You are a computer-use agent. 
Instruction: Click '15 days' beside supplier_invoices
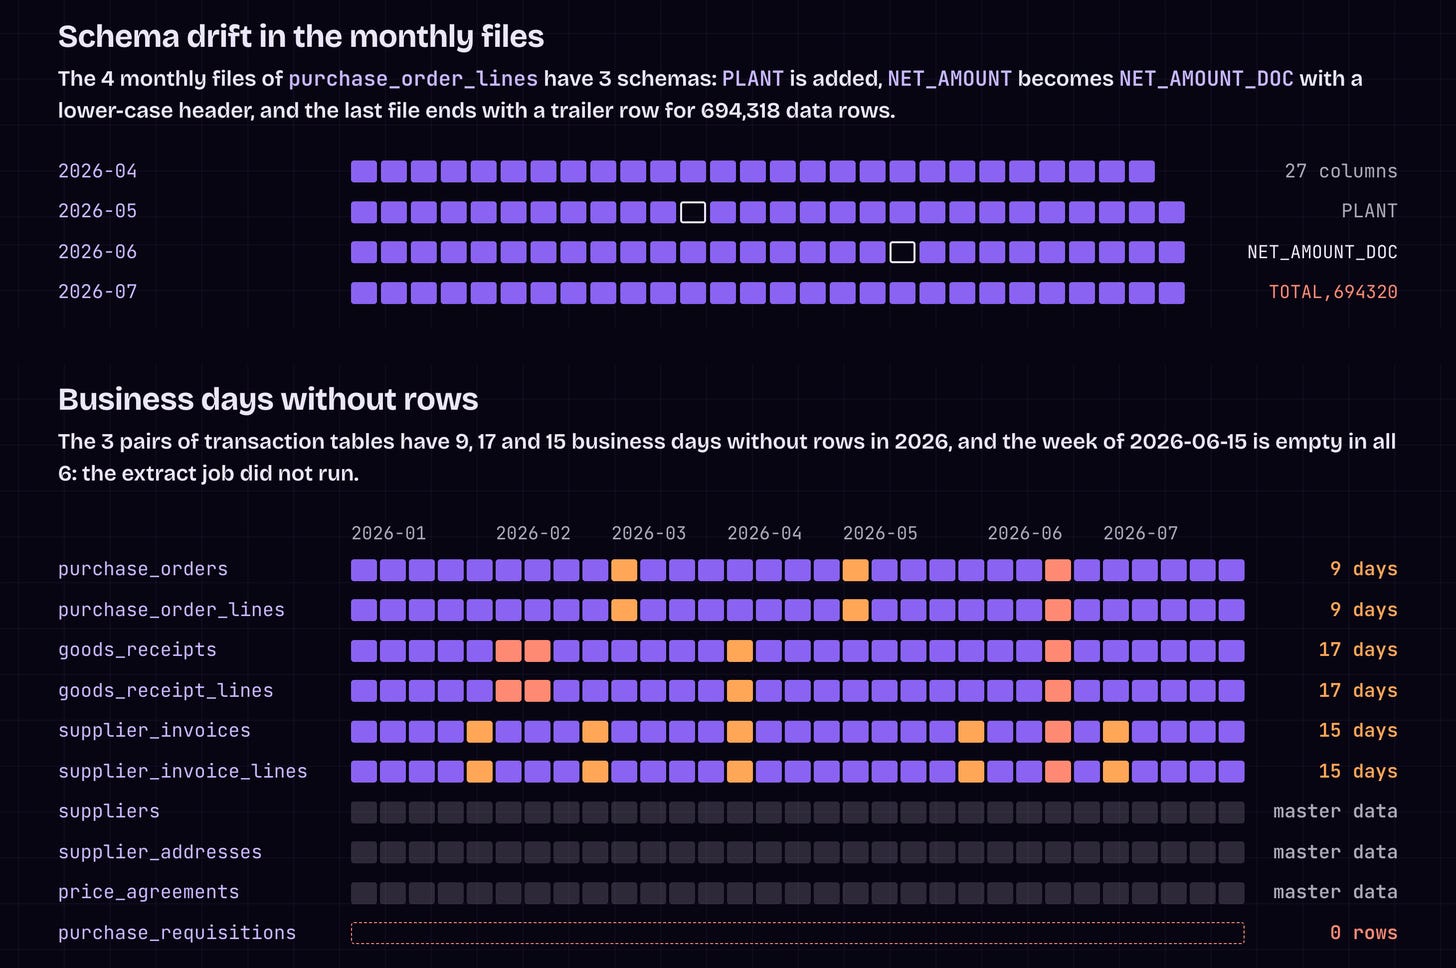(1358, 731)
